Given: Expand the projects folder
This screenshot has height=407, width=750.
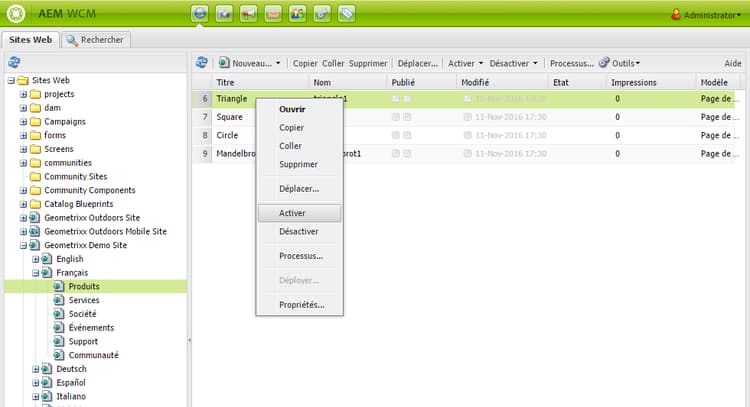Looking at the screenshot, I should click(x=23, y=94).
